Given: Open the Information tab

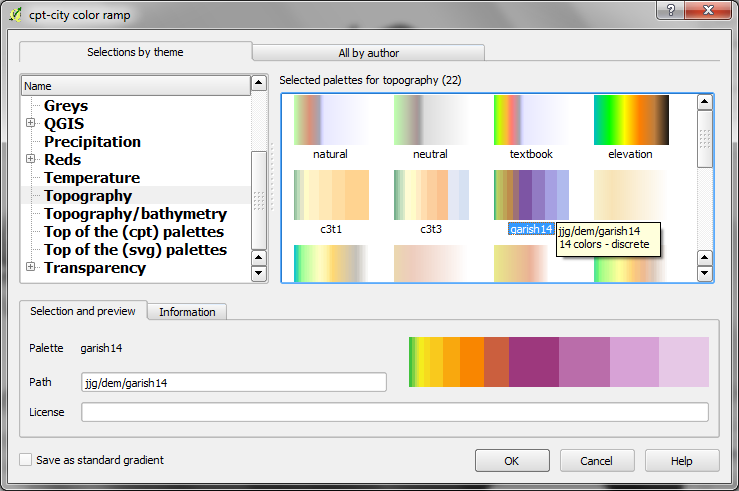Looking at the screenshot, I should tap(187, 312).
